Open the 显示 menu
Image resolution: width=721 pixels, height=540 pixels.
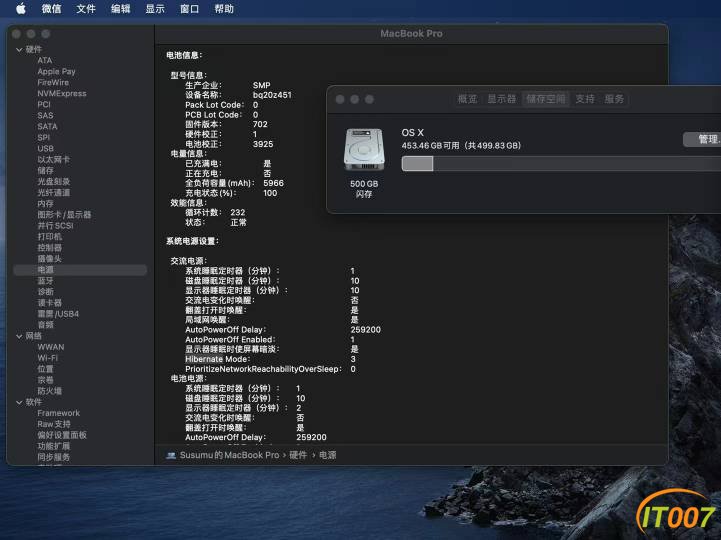tap(155, 9)
